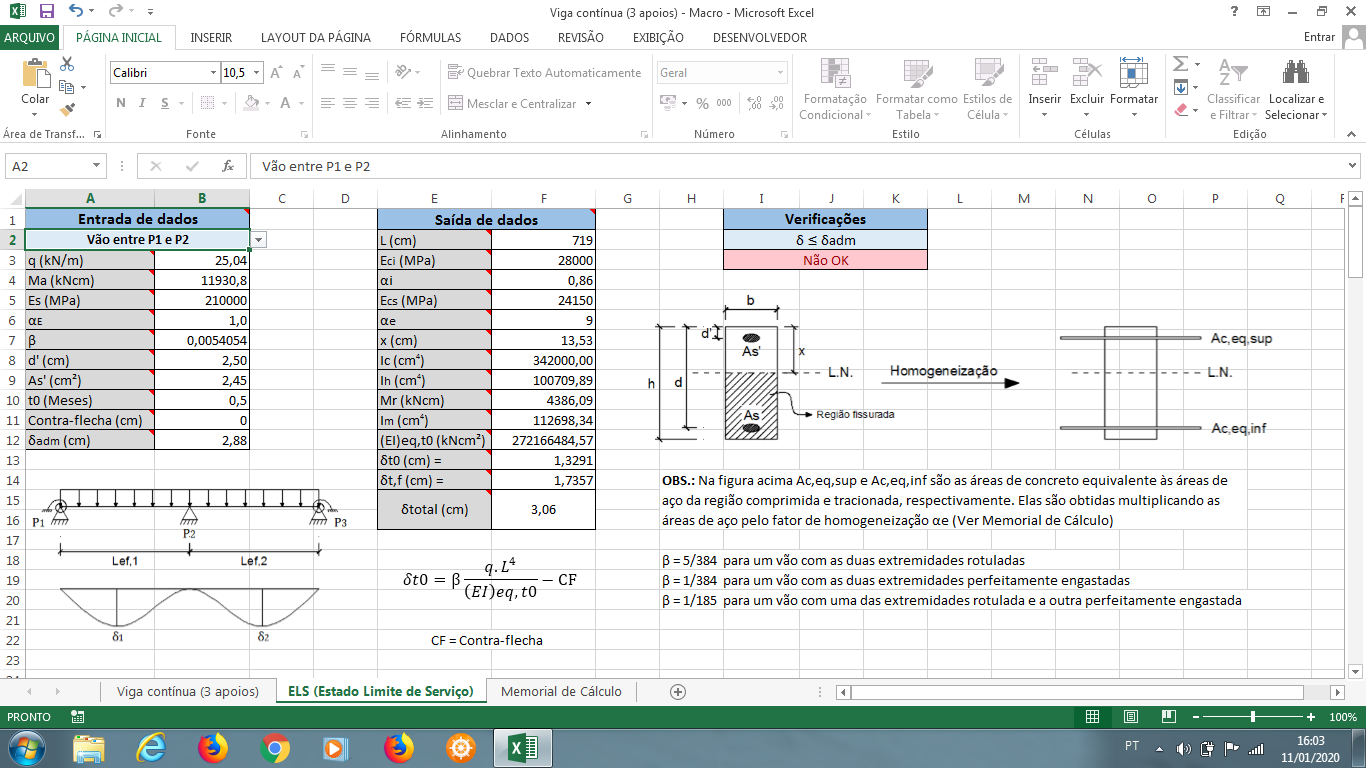Toggle underline formatting with S button
Viewport: 1366px width, 768px height.
click(x=165, y=103)
